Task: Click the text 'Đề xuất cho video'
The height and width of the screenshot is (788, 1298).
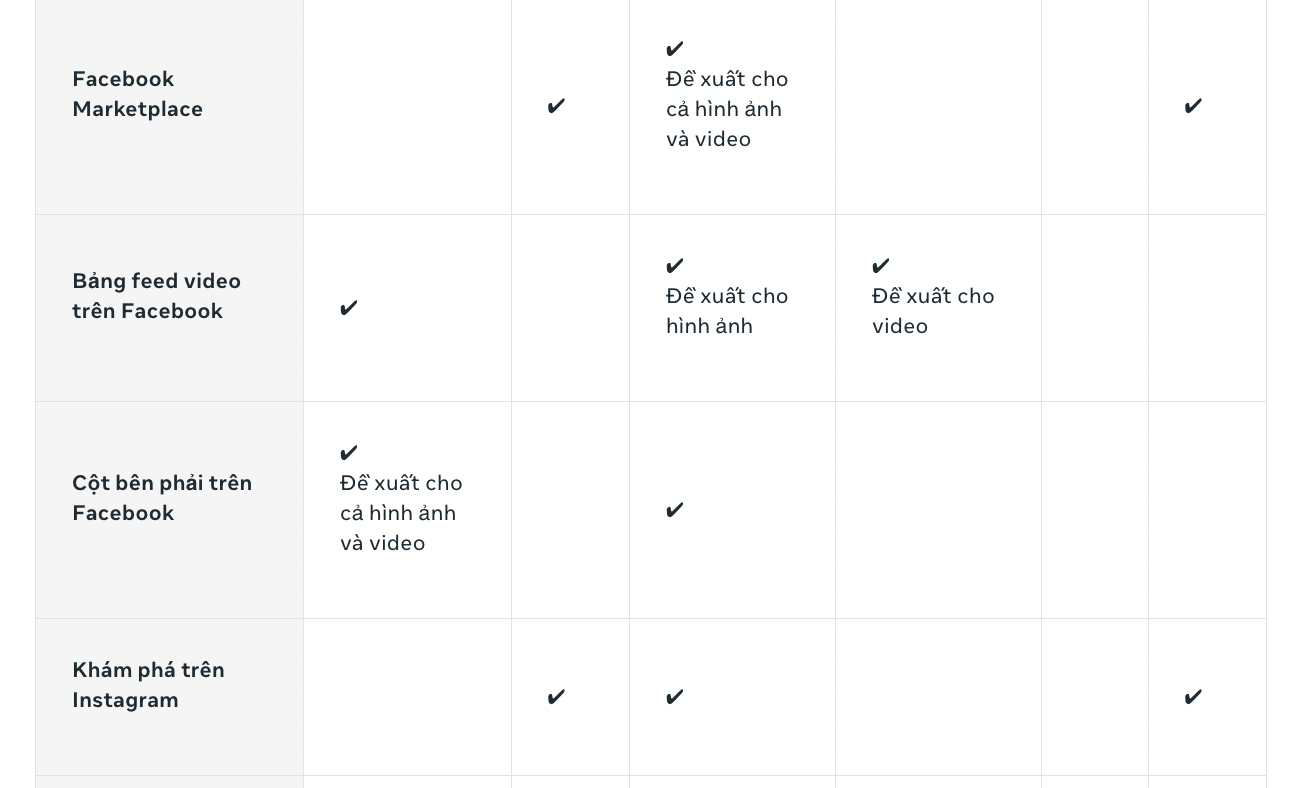Action: pyautogui.click(x=933, y=311)
